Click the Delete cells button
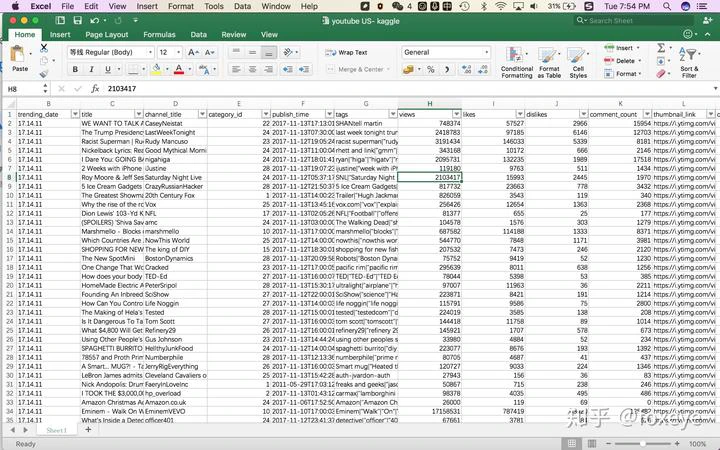 620,61
